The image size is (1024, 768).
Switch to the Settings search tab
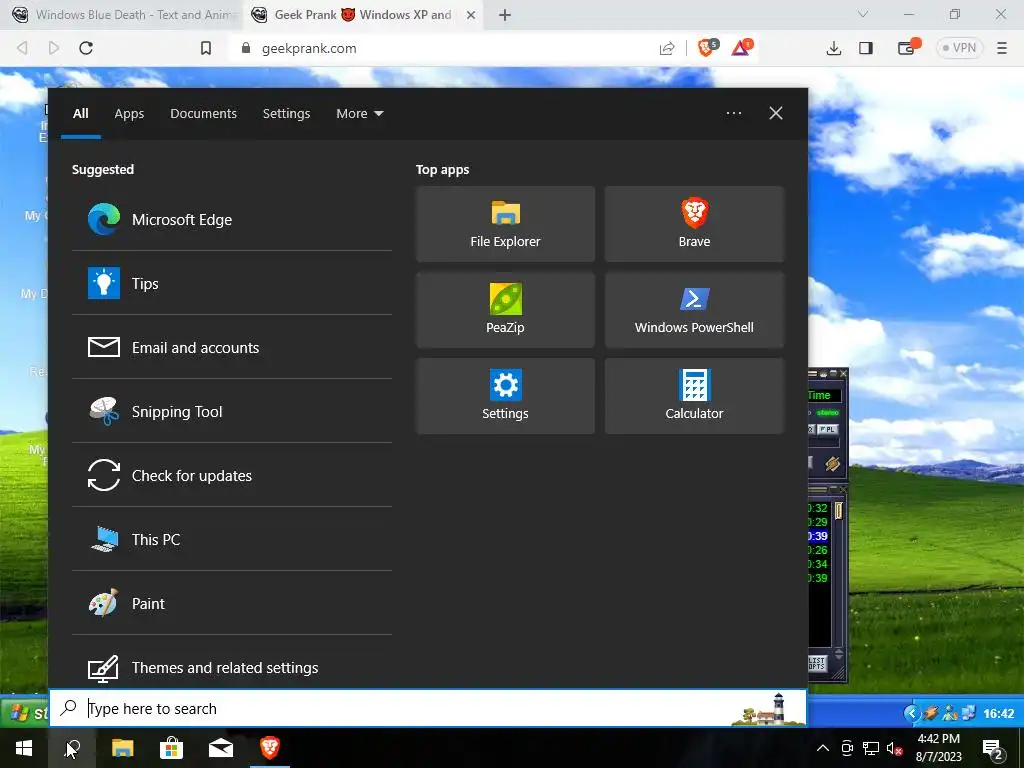[286, 114]
